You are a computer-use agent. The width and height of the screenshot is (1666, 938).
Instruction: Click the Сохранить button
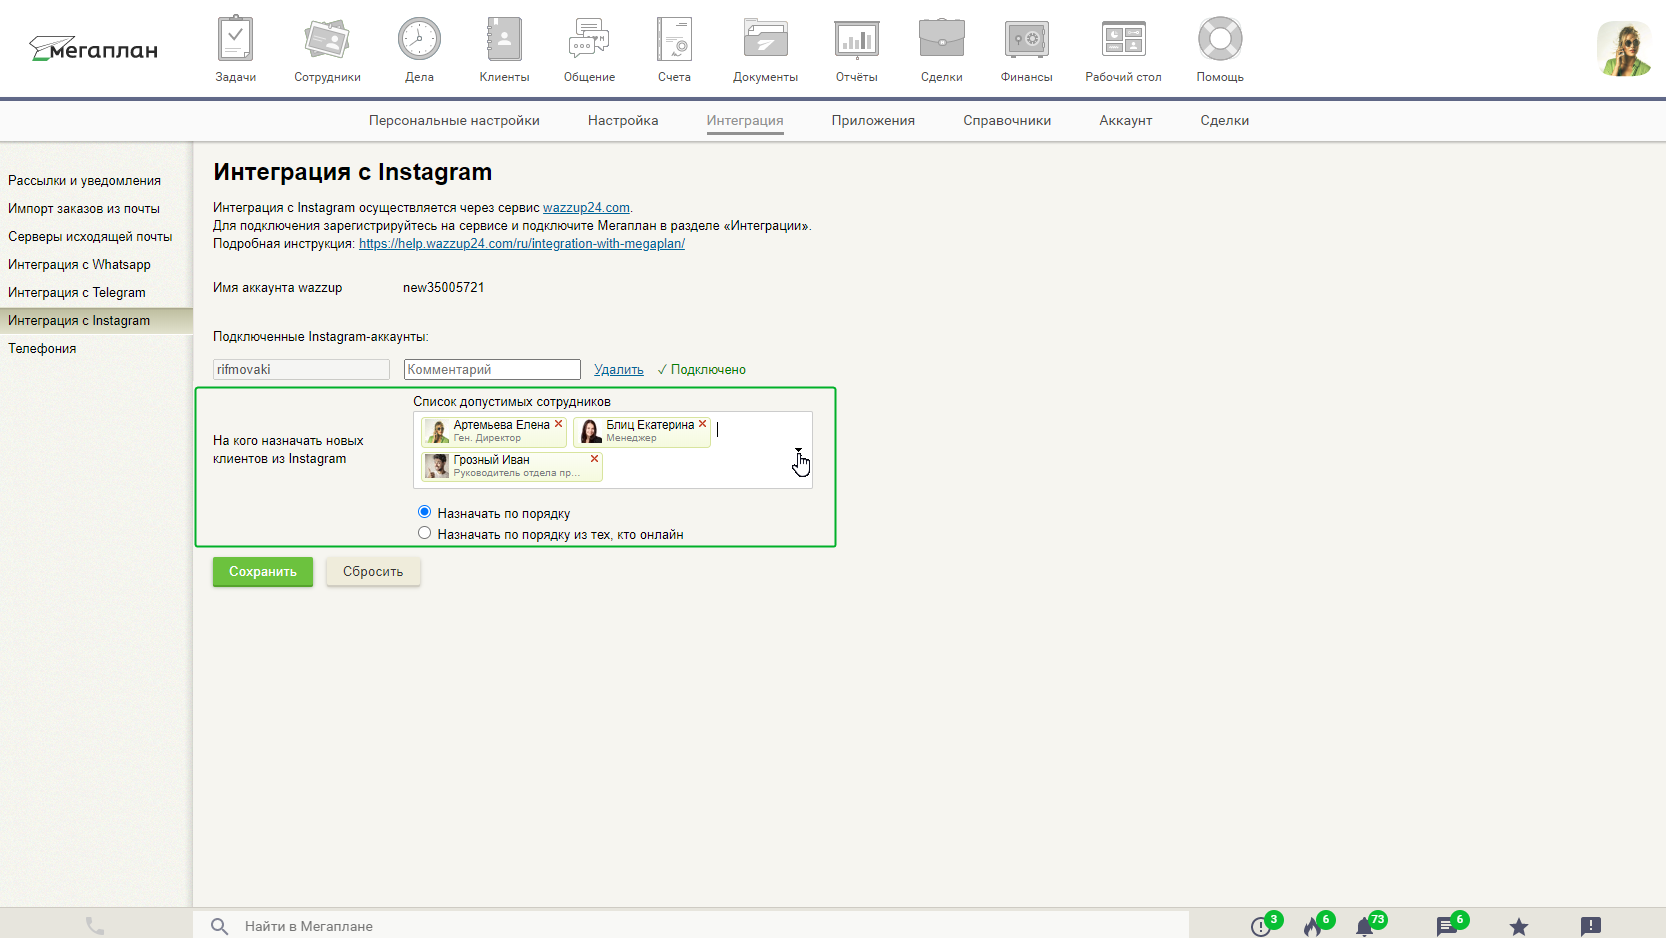tap(263, 572)
